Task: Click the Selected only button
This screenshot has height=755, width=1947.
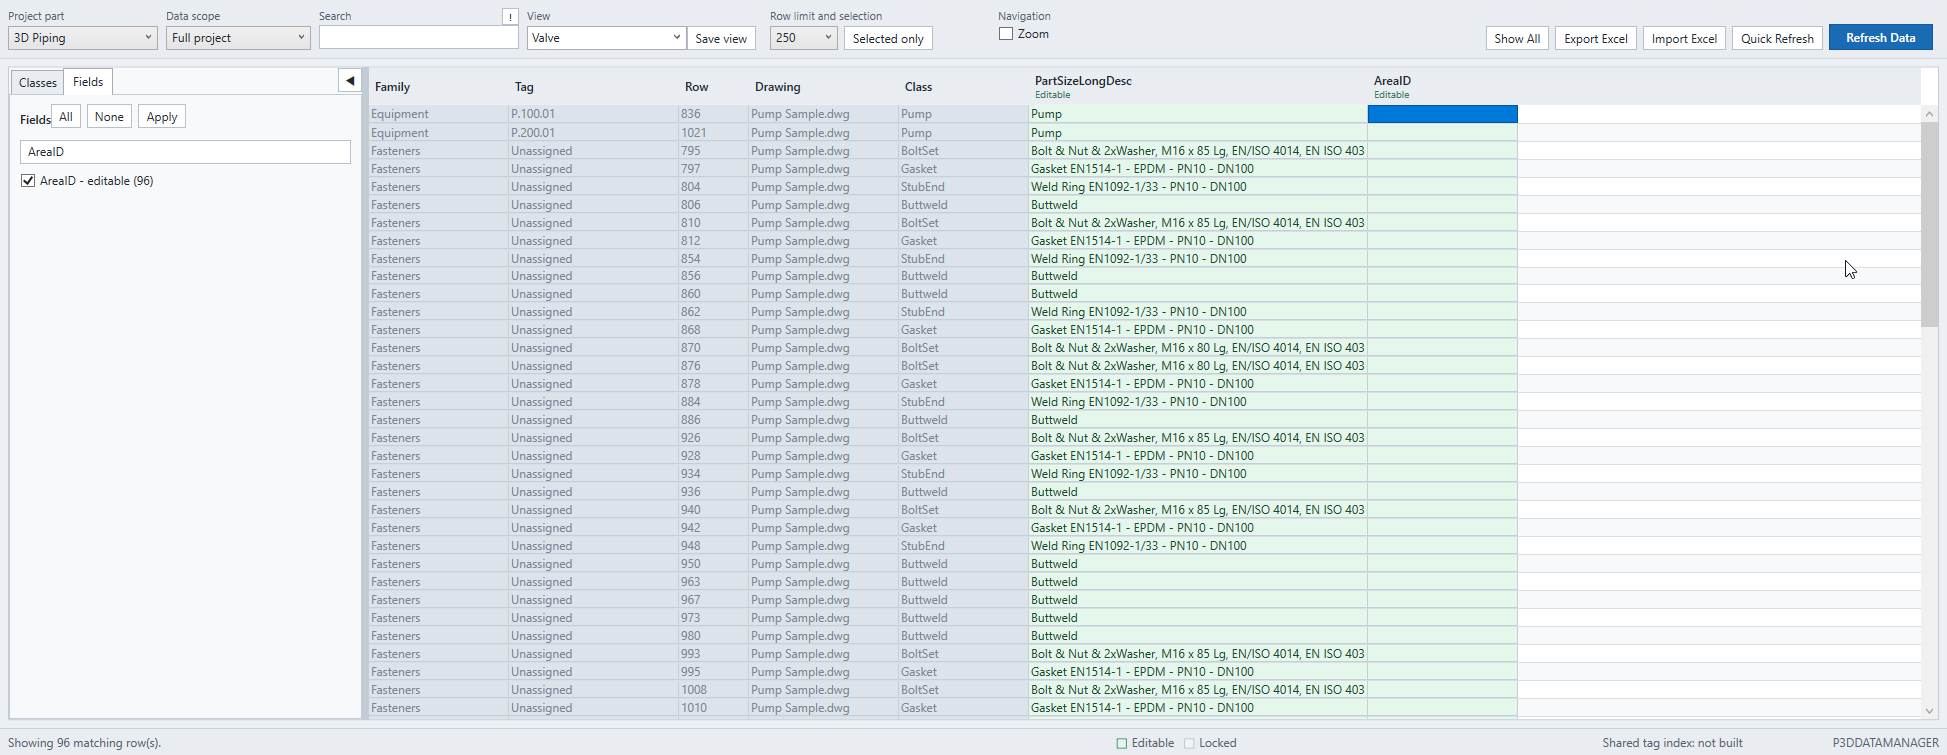Action: tap(888, 38)
